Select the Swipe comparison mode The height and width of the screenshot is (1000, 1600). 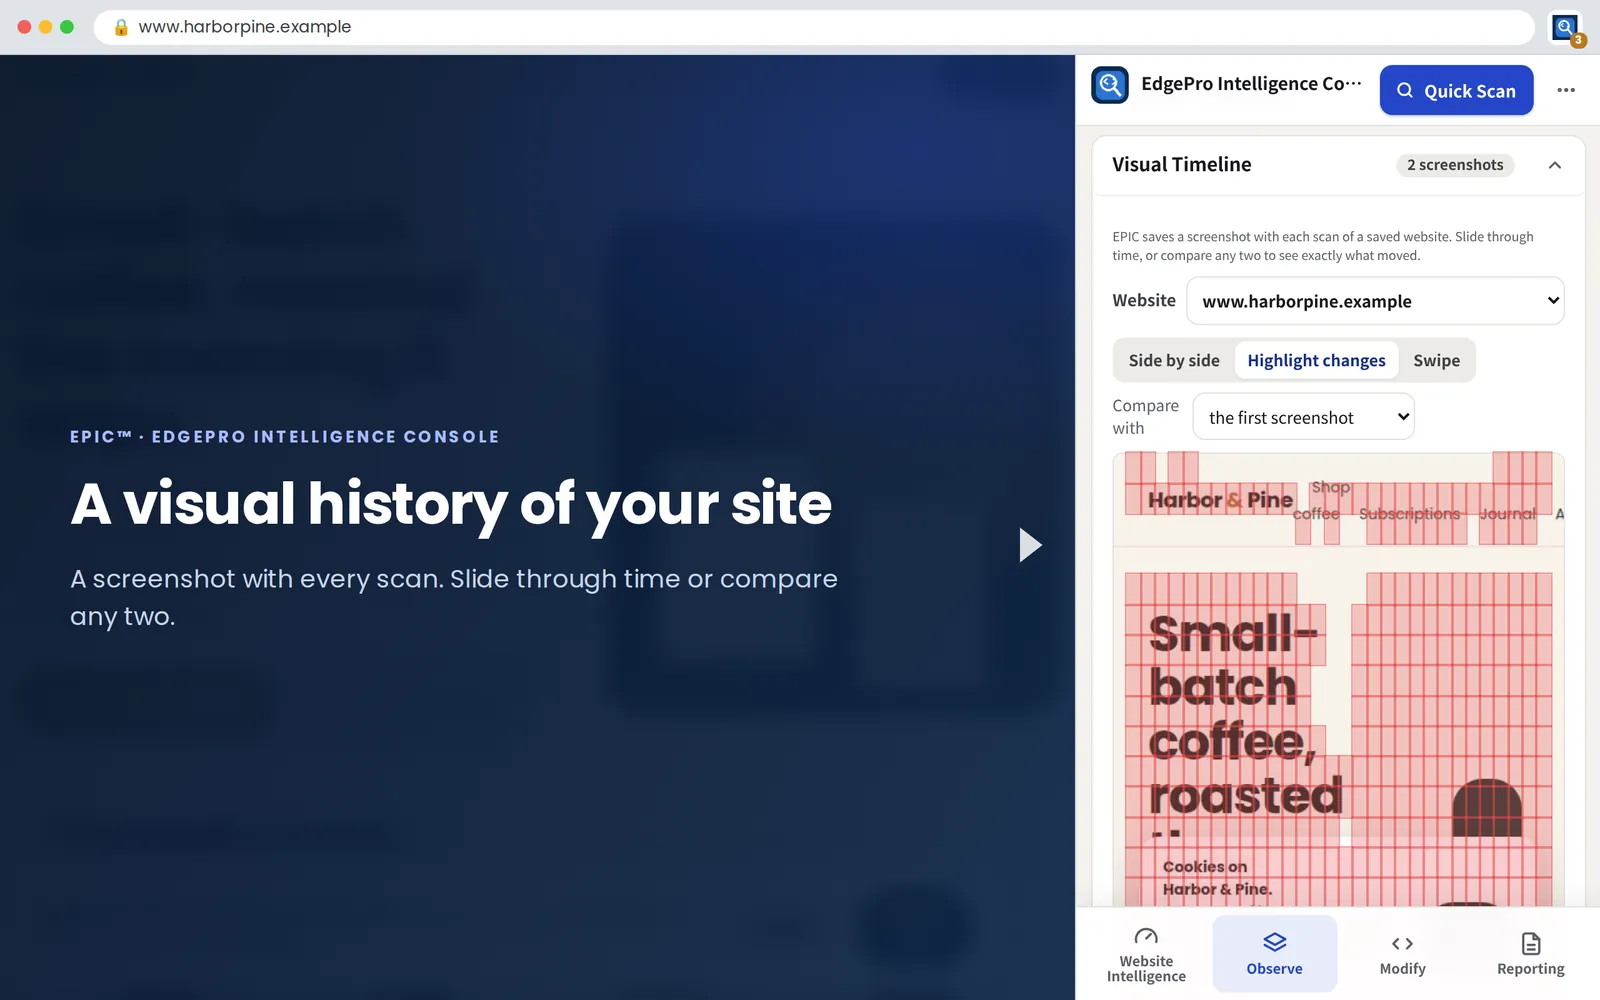pos(1436,360)
